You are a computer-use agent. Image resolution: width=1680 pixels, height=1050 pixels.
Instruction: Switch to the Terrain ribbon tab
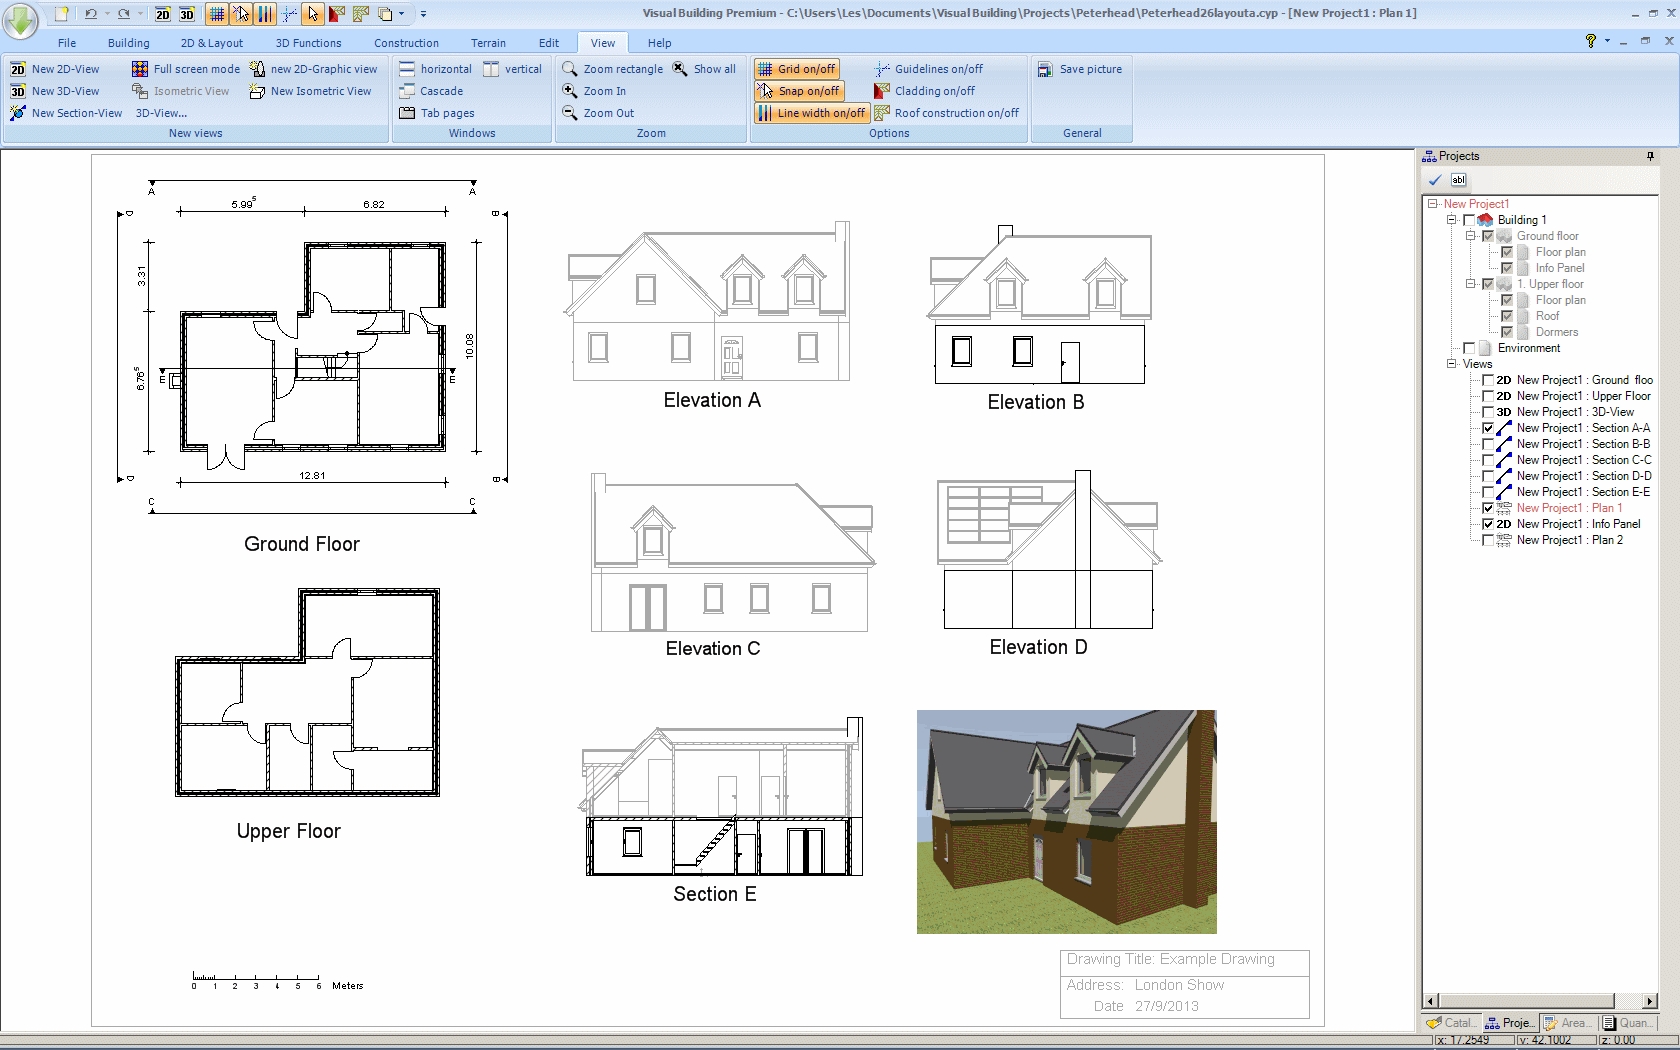click(488, 43)
